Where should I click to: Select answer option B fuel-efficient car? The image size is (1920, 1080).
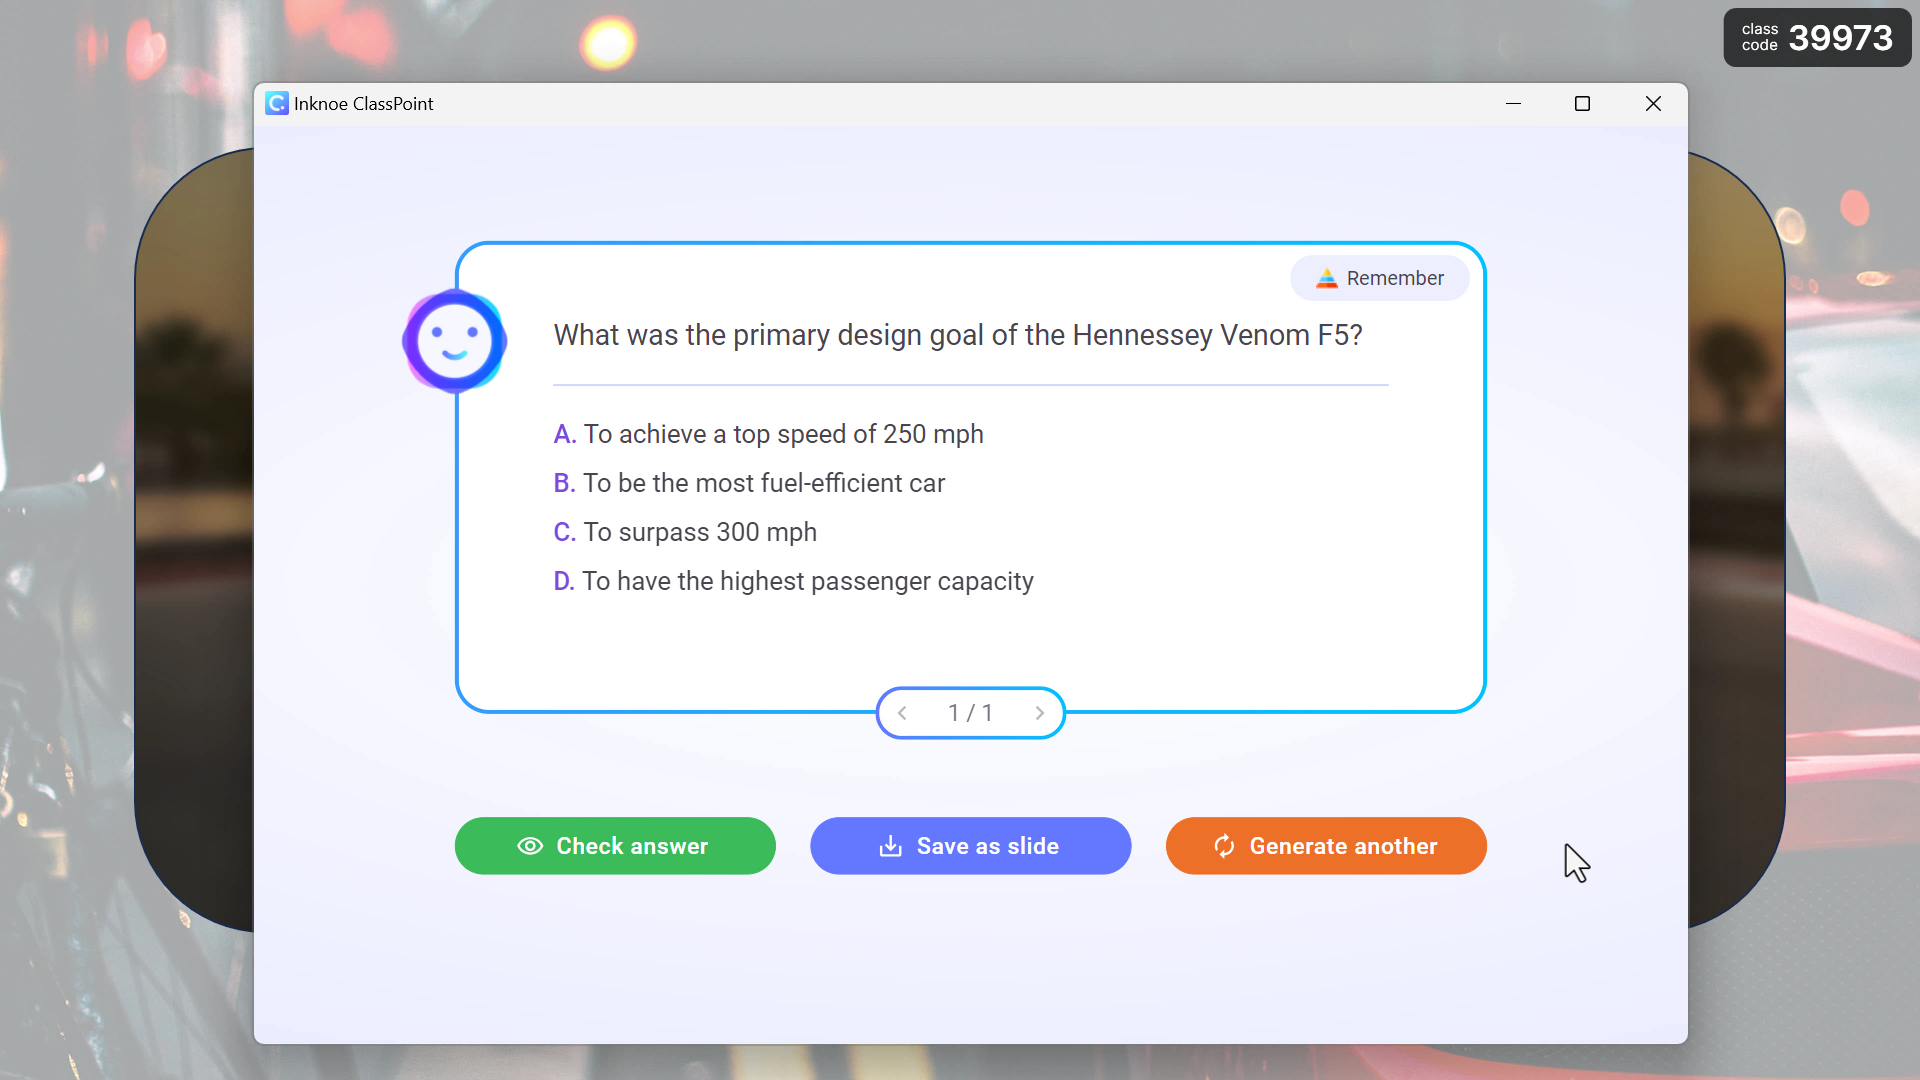tap(766, 483)
